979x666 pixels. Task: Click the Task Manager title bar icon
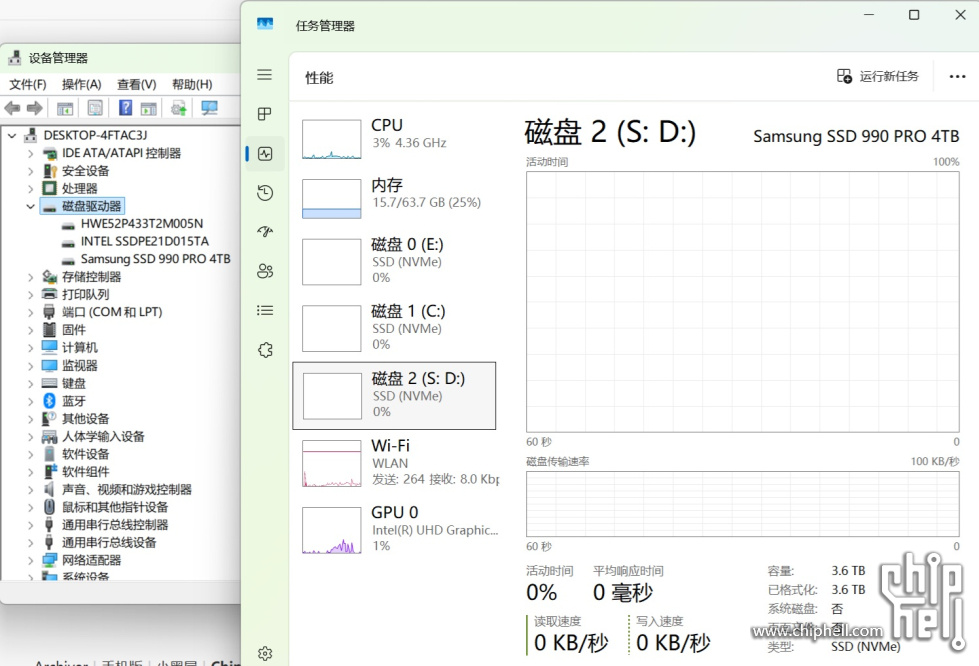coord(265,24)
